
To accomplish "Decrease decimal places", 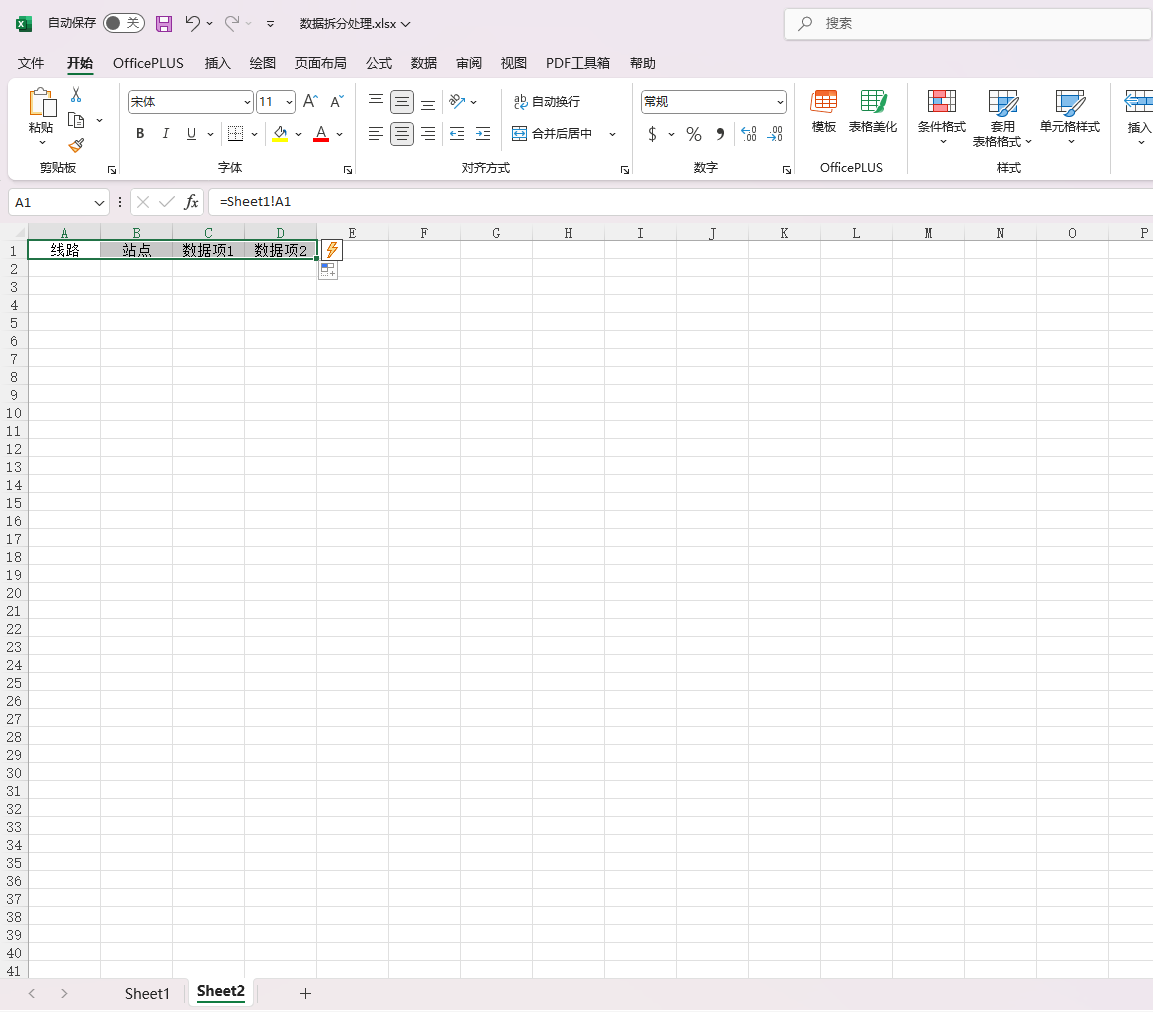I will [775, 134].
